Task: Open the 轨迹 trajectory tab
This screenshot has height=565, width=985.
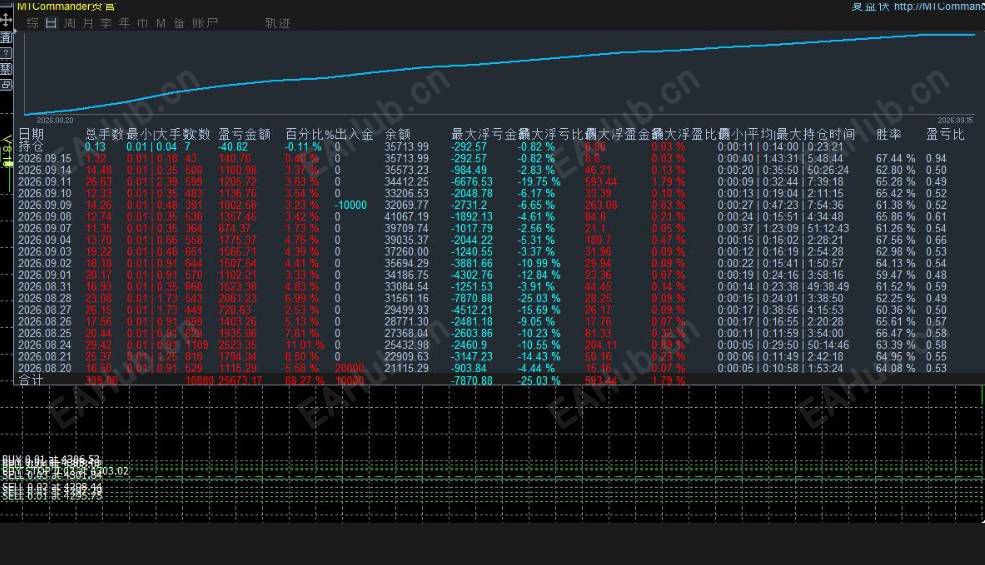Action: 277,23
